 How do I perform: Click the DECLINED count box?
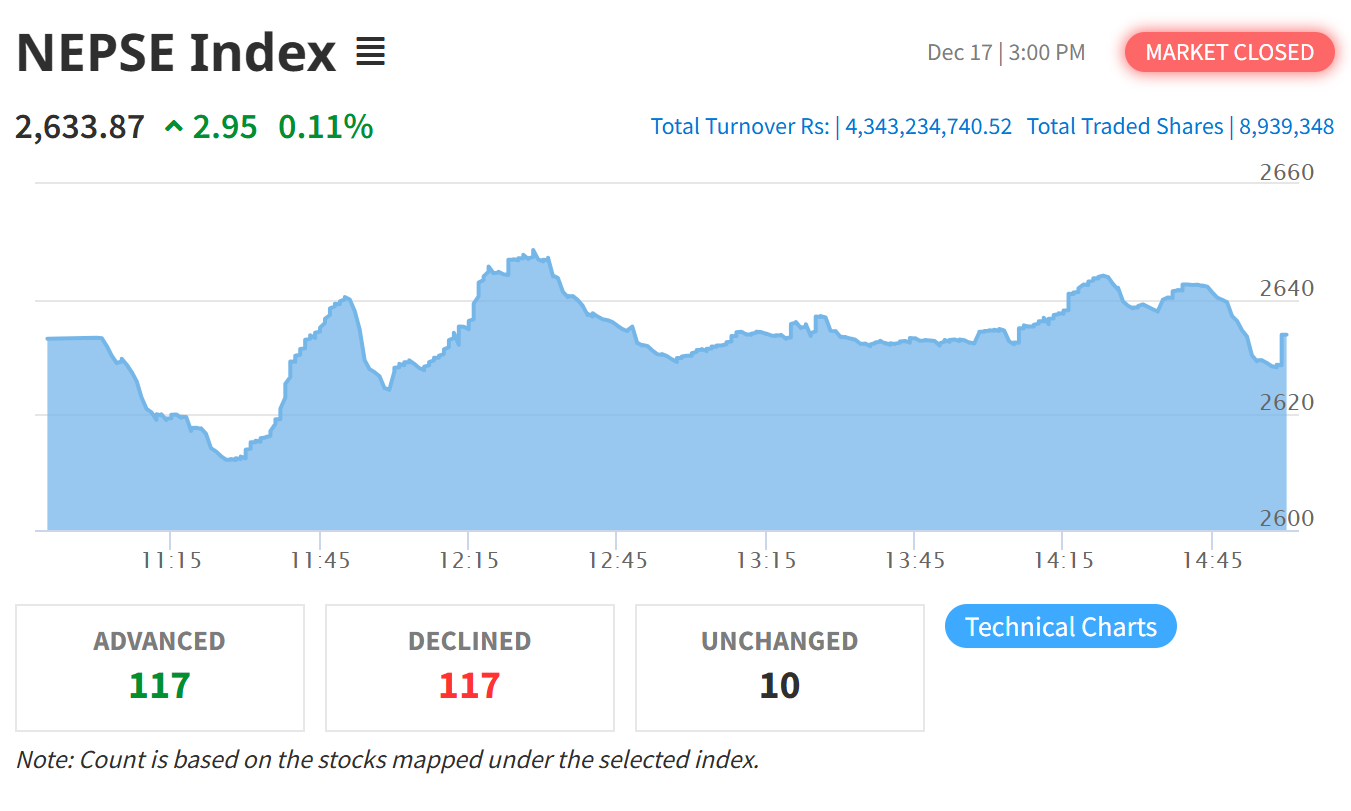click(x=469, y=667)
